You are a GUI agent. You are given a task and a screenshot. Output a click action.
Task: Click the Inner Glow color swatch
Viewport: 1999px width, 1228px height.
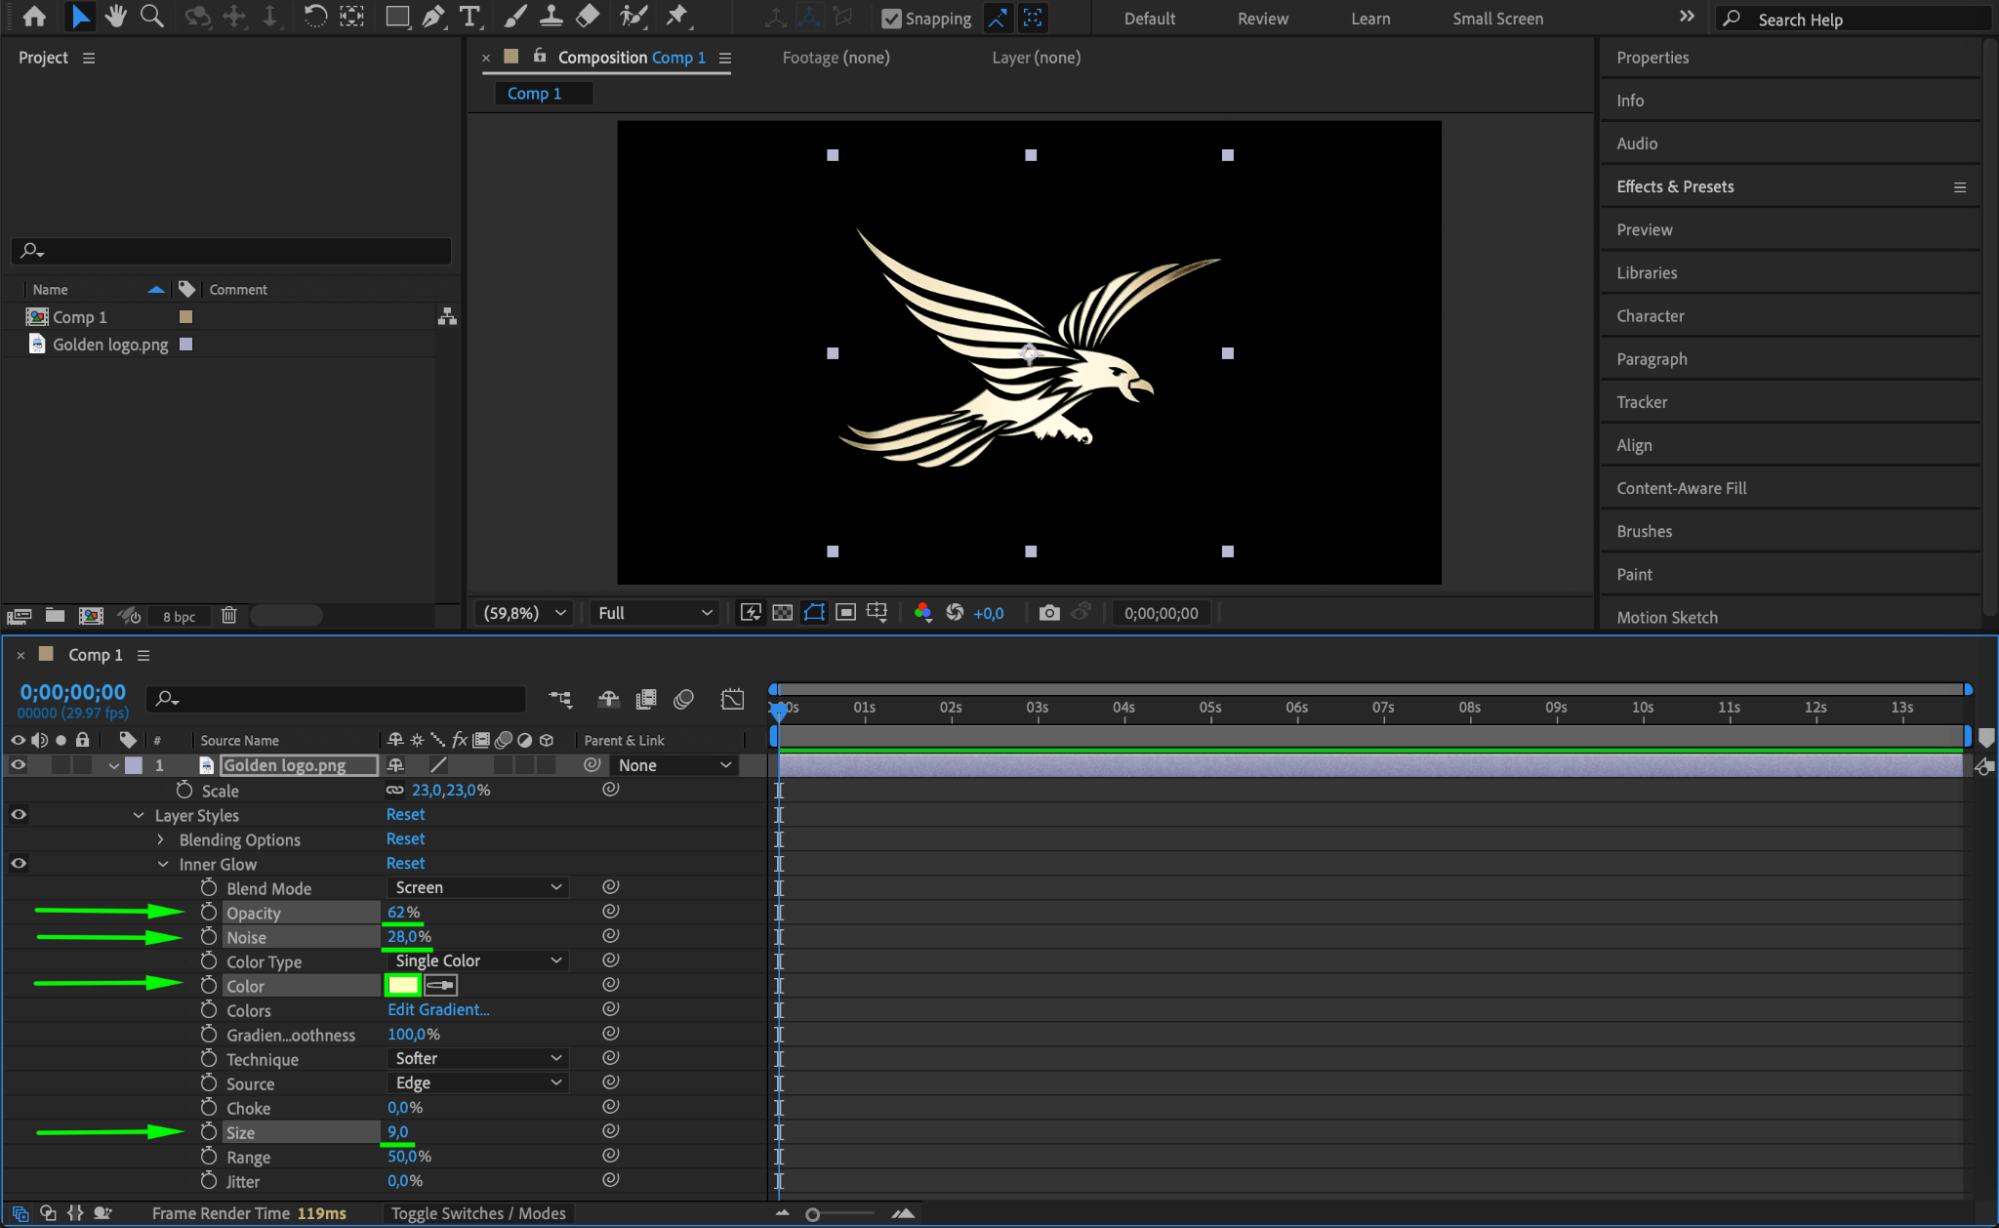pos(403,986)
